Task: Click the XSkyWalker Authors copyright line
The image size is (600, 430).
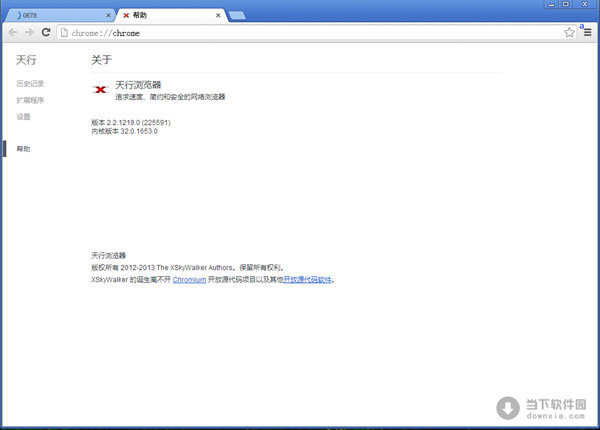Action: click(x=187, y=267)
